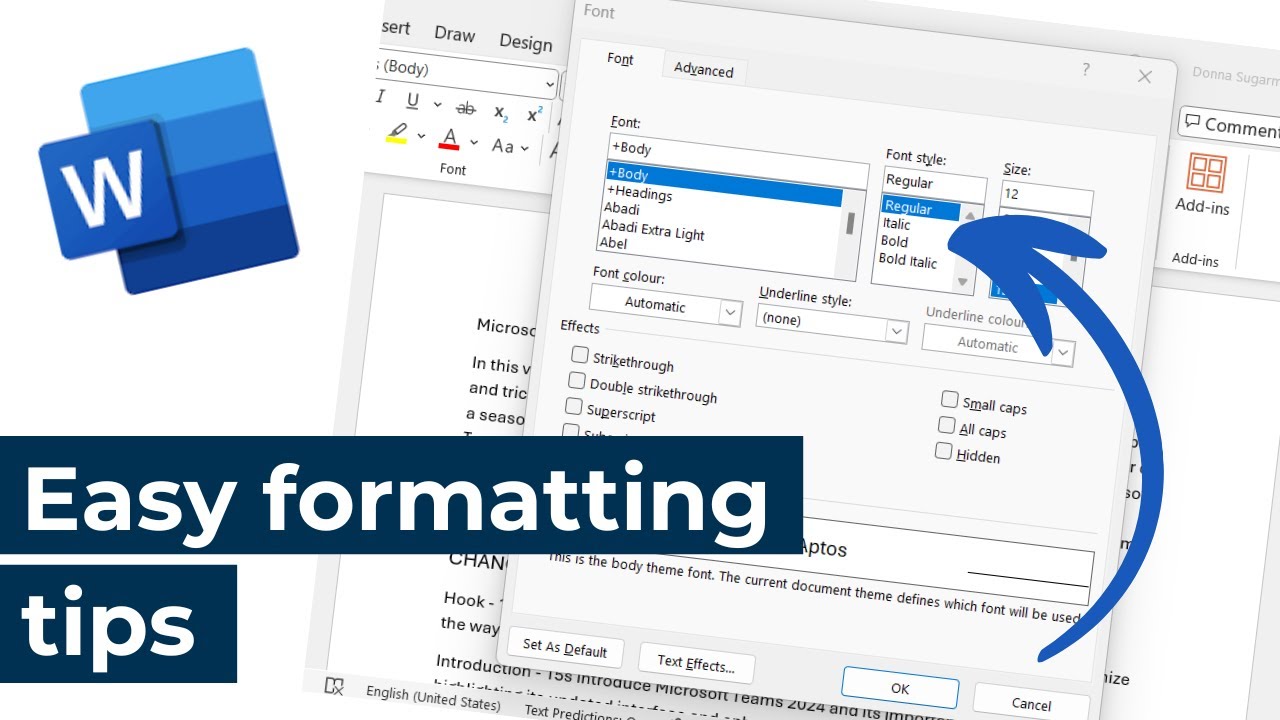Screen dimensions: 1280x720
Task: Tick the Strikethrough checkbox
Action: tap(579, 354)
